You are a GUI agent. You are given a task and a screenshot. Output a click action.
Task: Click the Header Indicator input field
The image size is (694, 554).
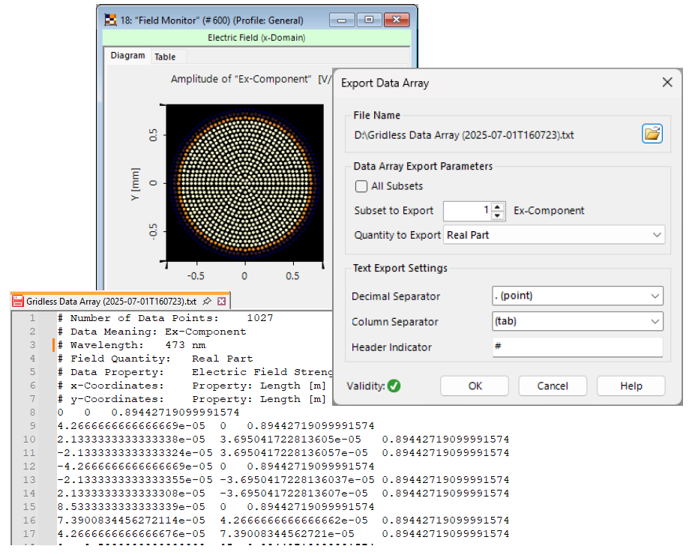(x=577, y=347)
